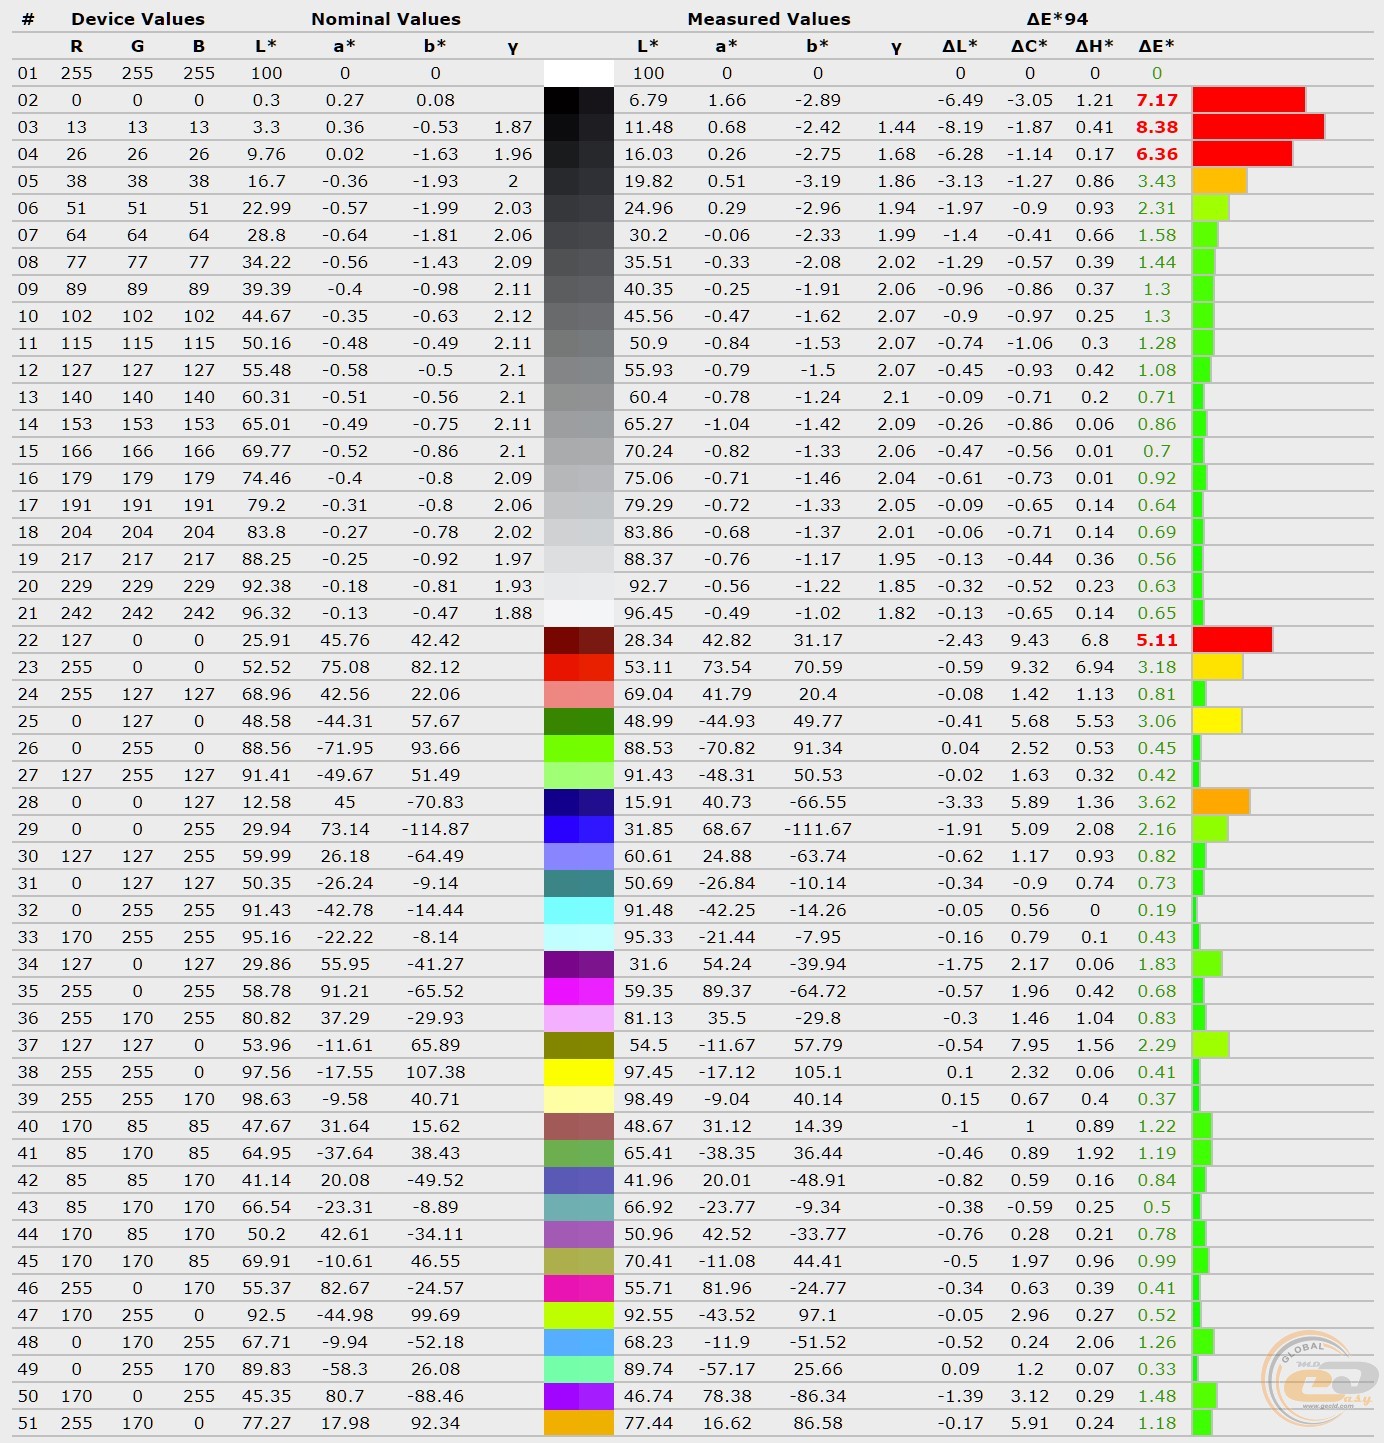This screenshot has height=1443, width=1384.
Task: Click the teal swatch in row 31
Action: (578, 883)
